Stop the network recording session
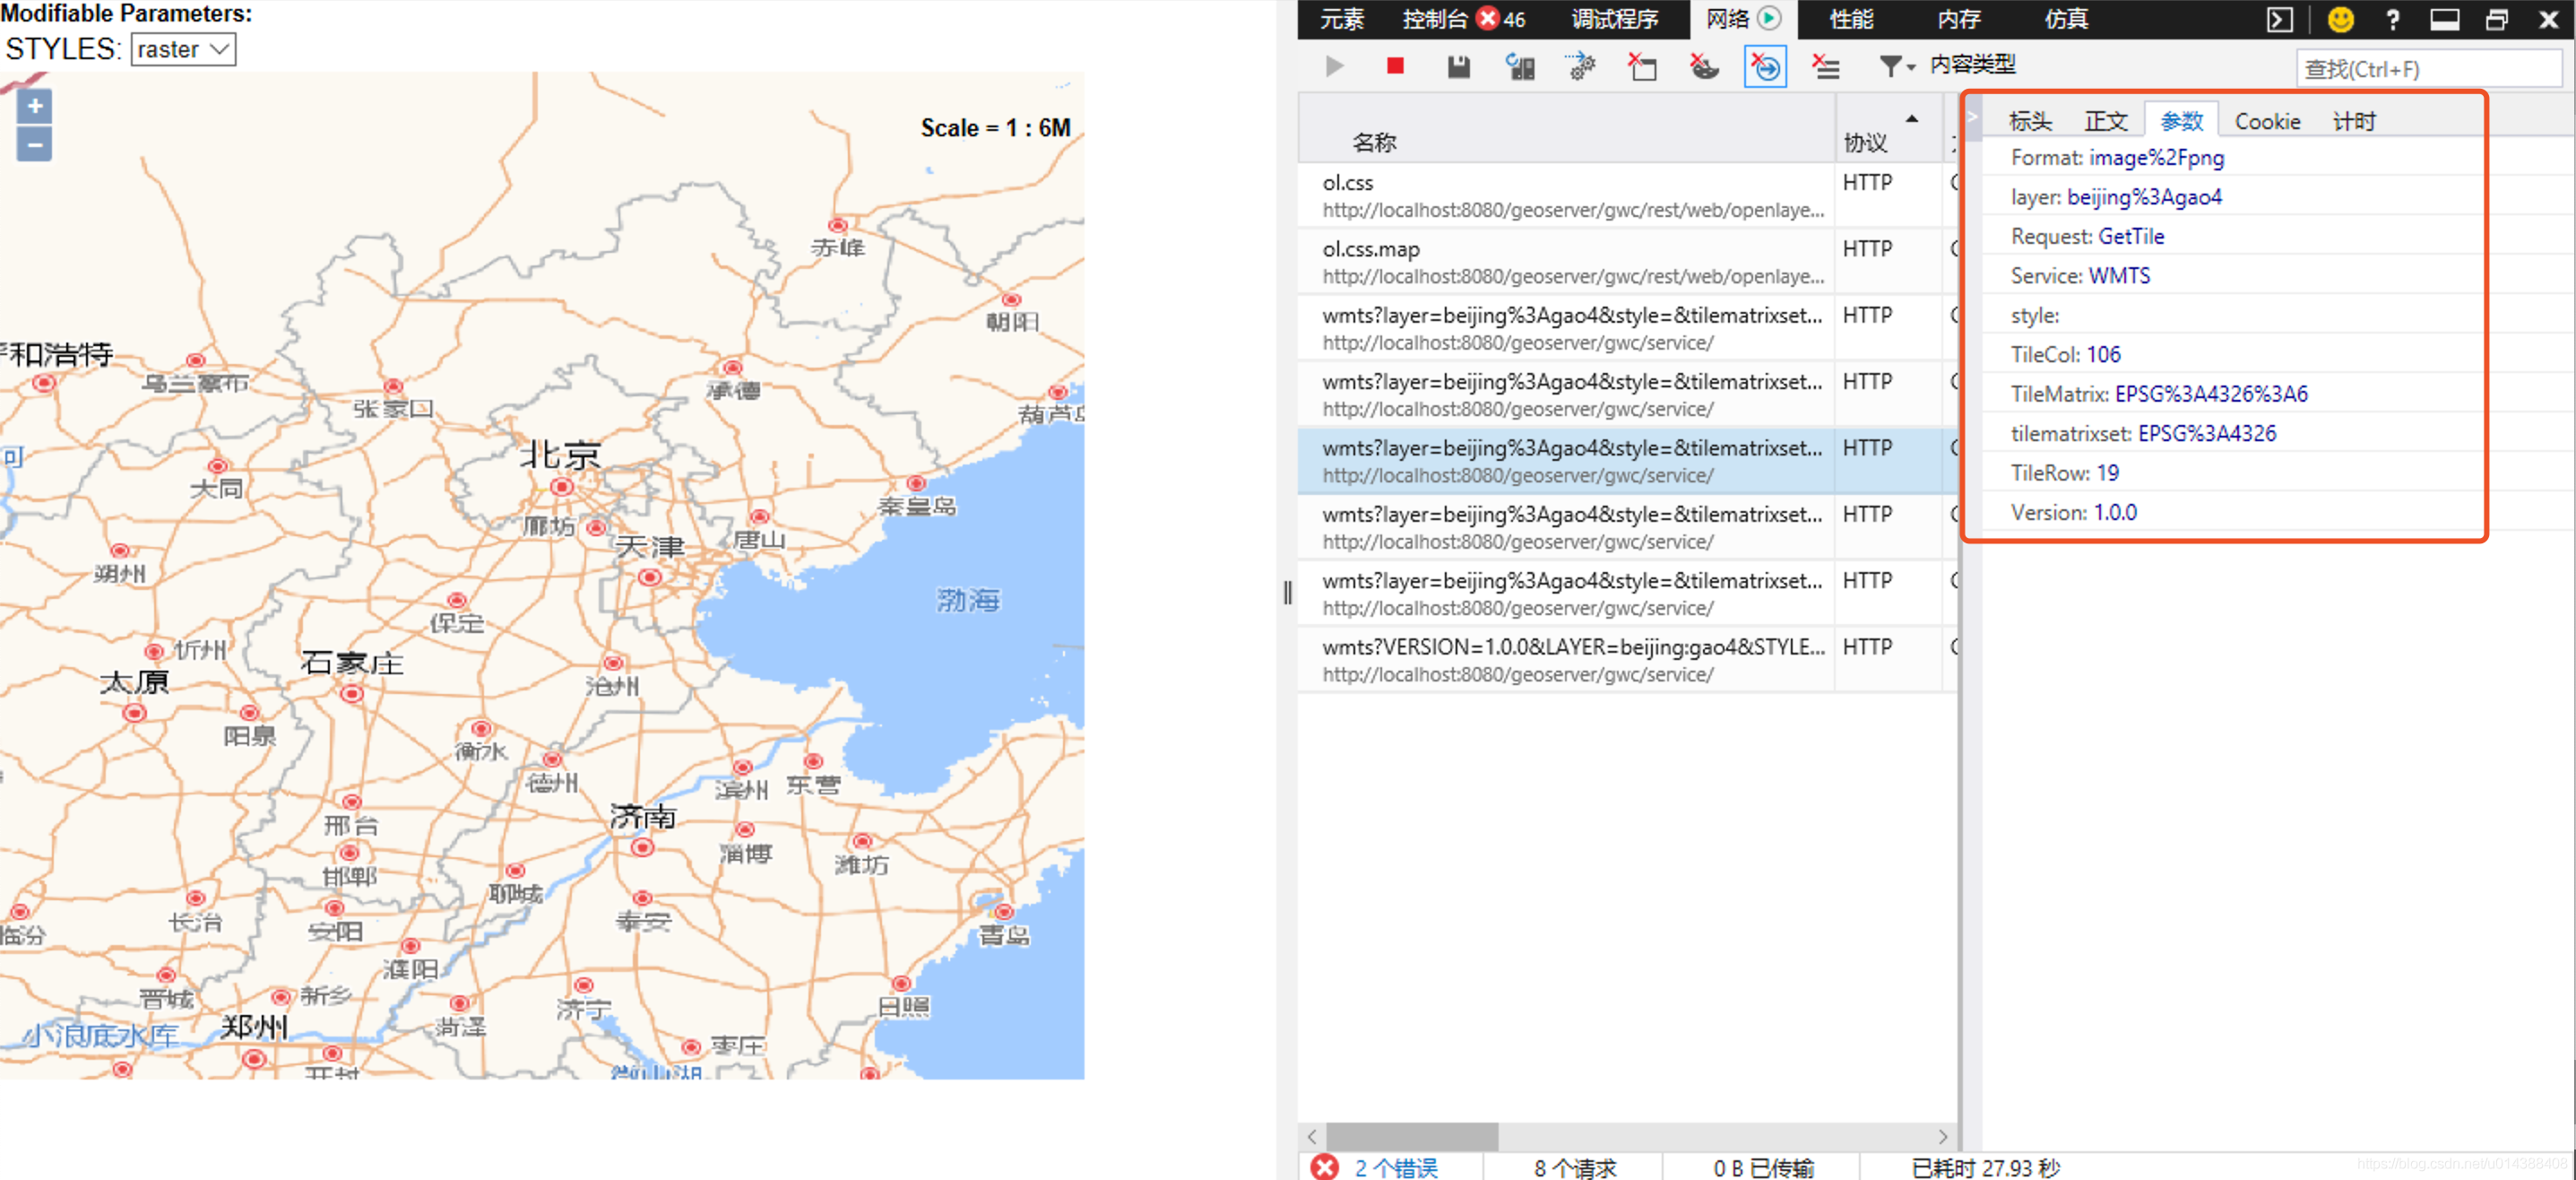This screenshot has width=2576, height=1180. [x=1395, y=67]
